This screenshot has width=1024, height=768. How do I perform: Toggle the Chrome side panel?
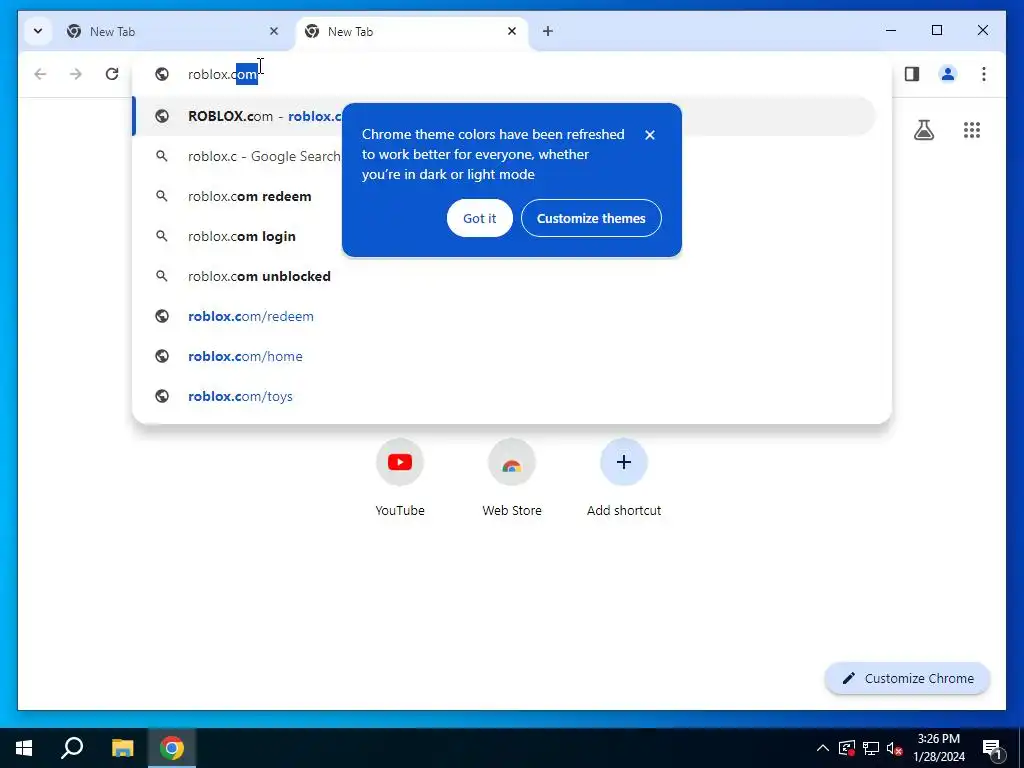pyautogui.click(x=912, y=74)
